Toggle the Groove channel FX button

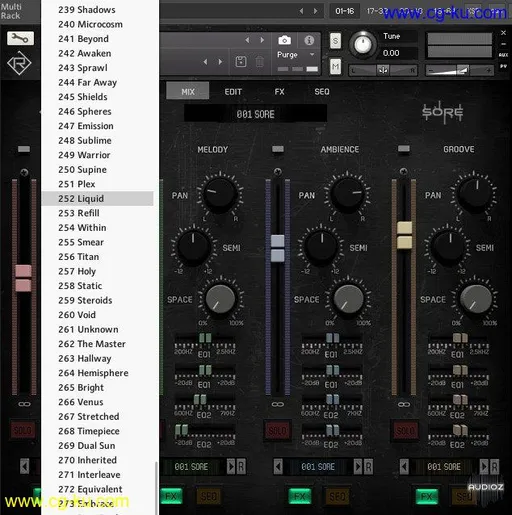(427, 496)
